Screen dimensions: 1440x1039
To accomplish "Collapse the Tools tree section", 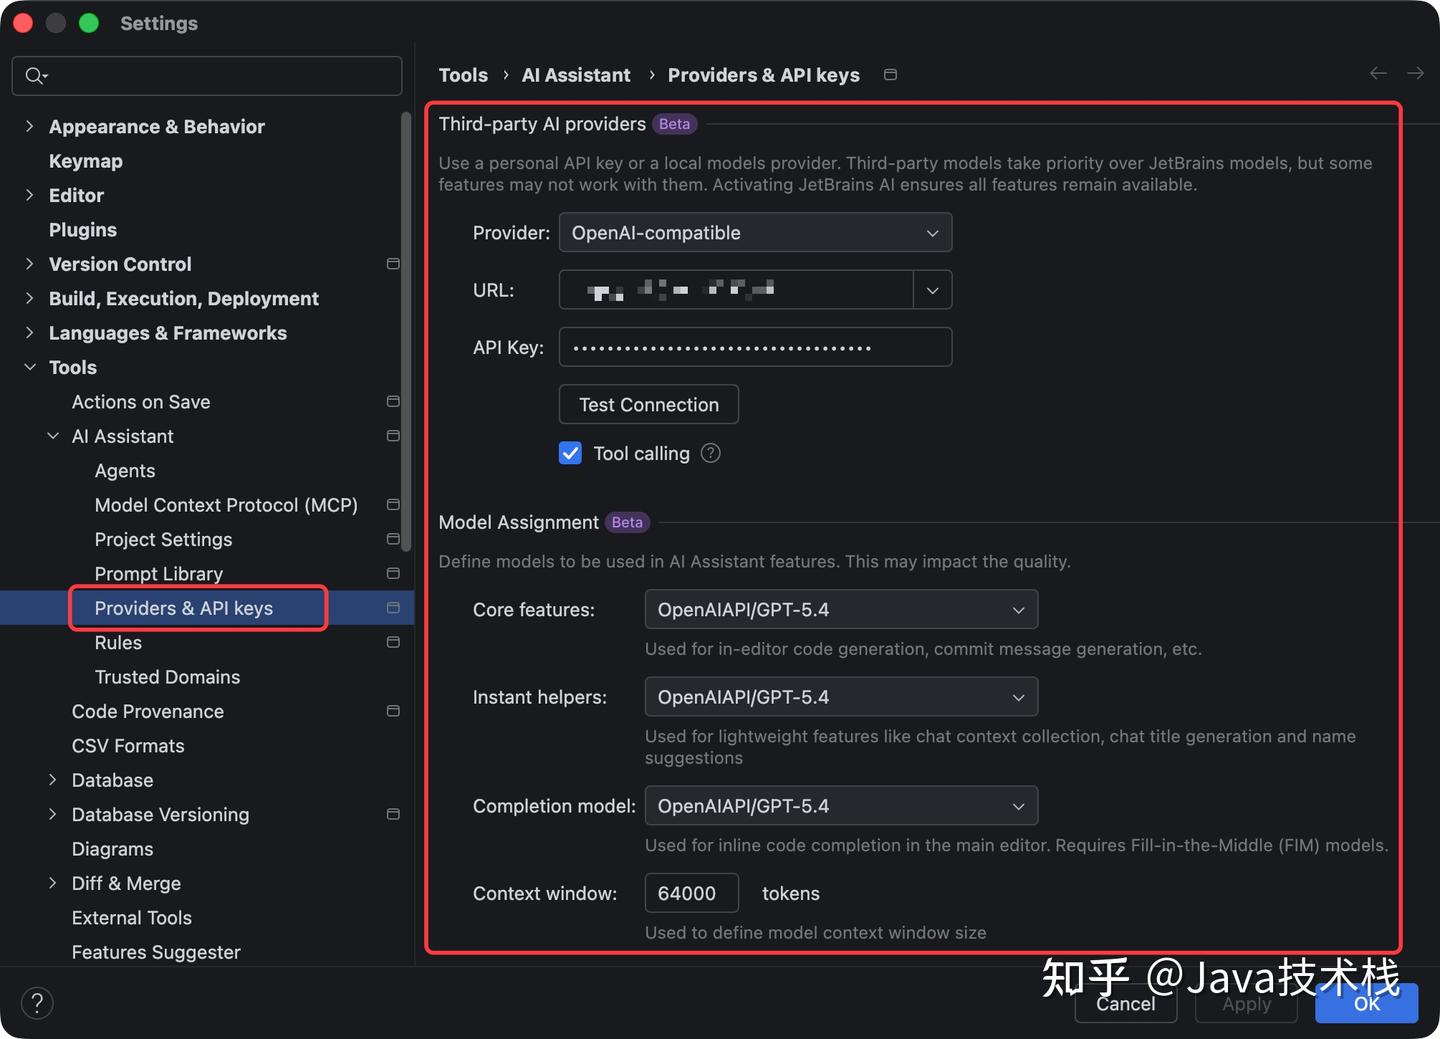I will click(29, 367).
